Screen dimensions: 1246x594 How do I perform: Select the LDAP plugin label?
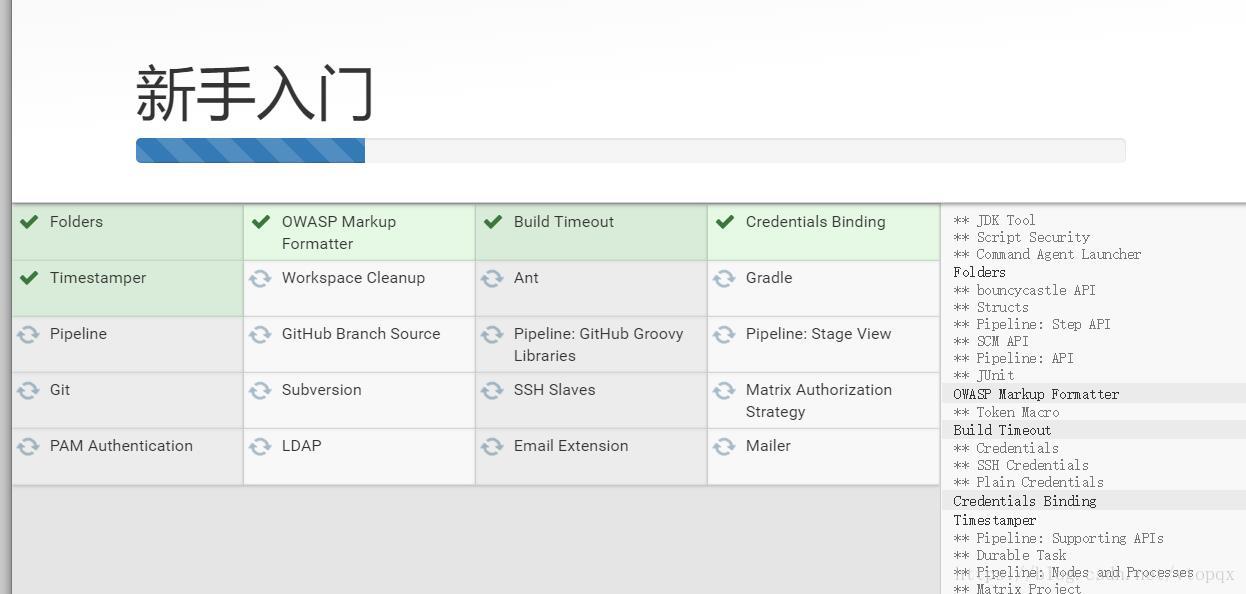(x=302, y=446)
